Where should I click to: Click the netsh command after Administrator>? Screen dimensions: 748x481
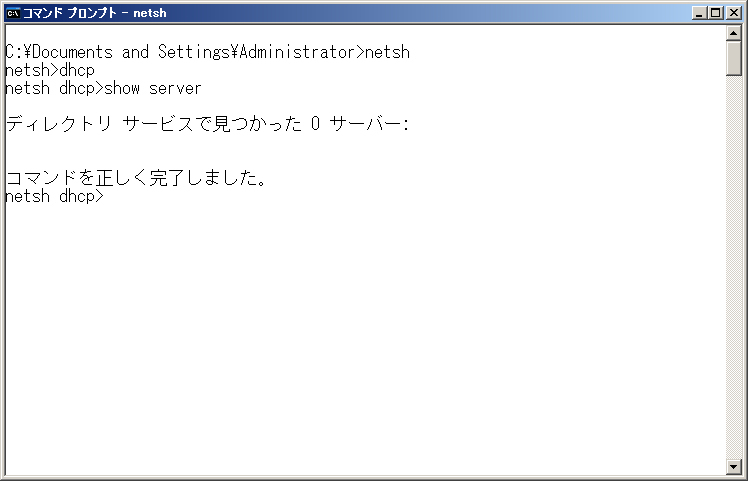coord(387,52)
